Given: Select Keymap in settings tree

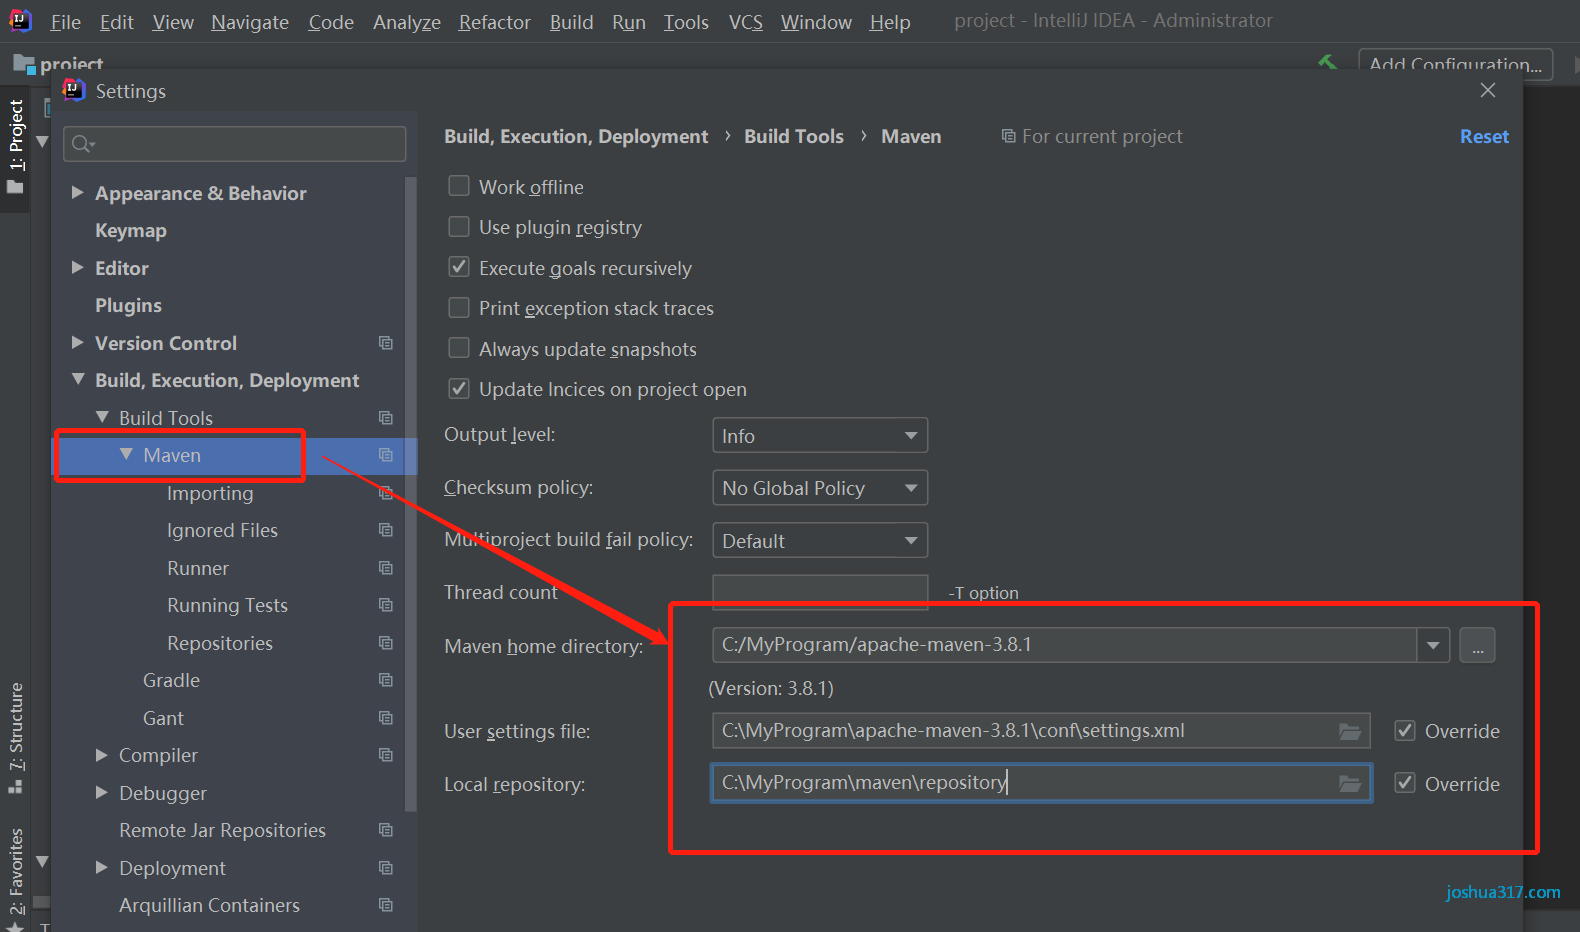Looking at the screenshot, I should pyautogui.click(x=131, y=230).
